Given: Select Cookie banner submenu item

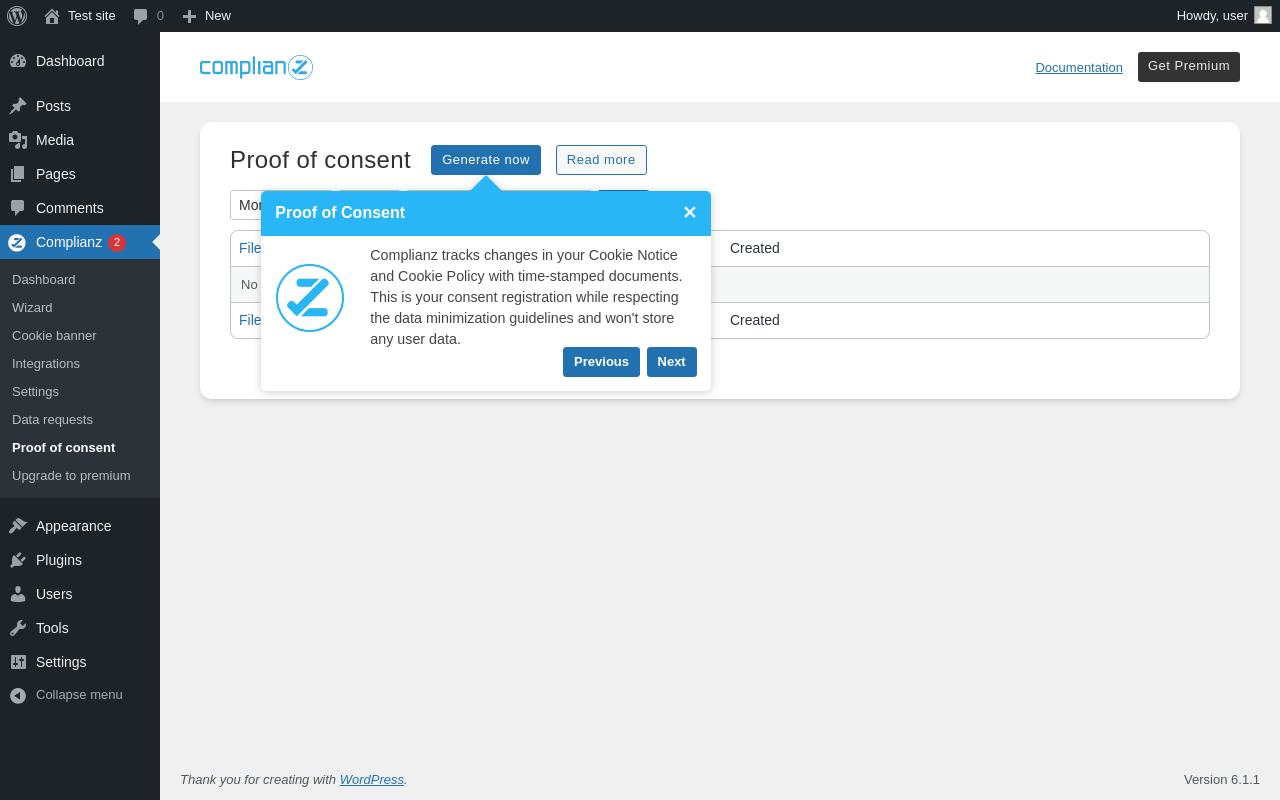Looking at the screenshot, I should 54,336.
